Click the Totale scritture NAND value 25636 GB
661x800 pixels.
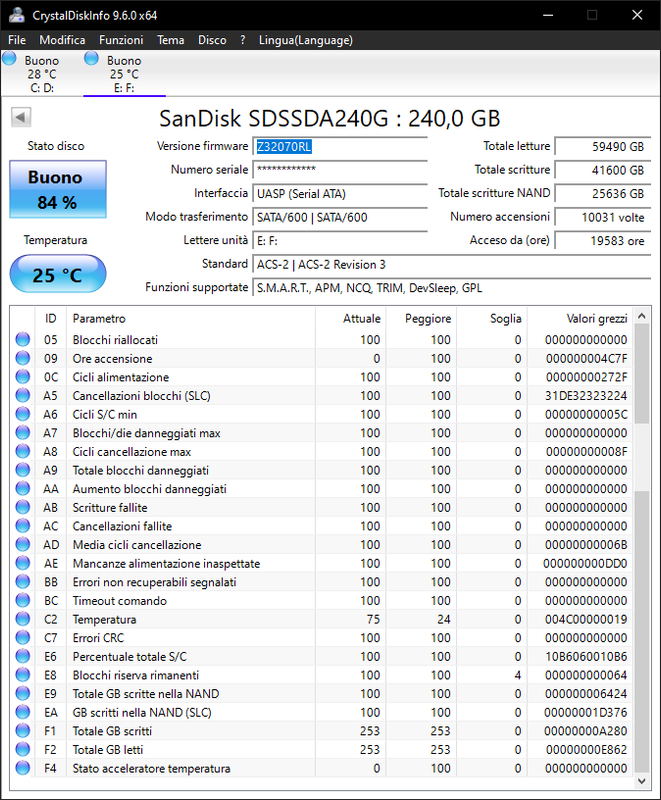tap(602, 193)
